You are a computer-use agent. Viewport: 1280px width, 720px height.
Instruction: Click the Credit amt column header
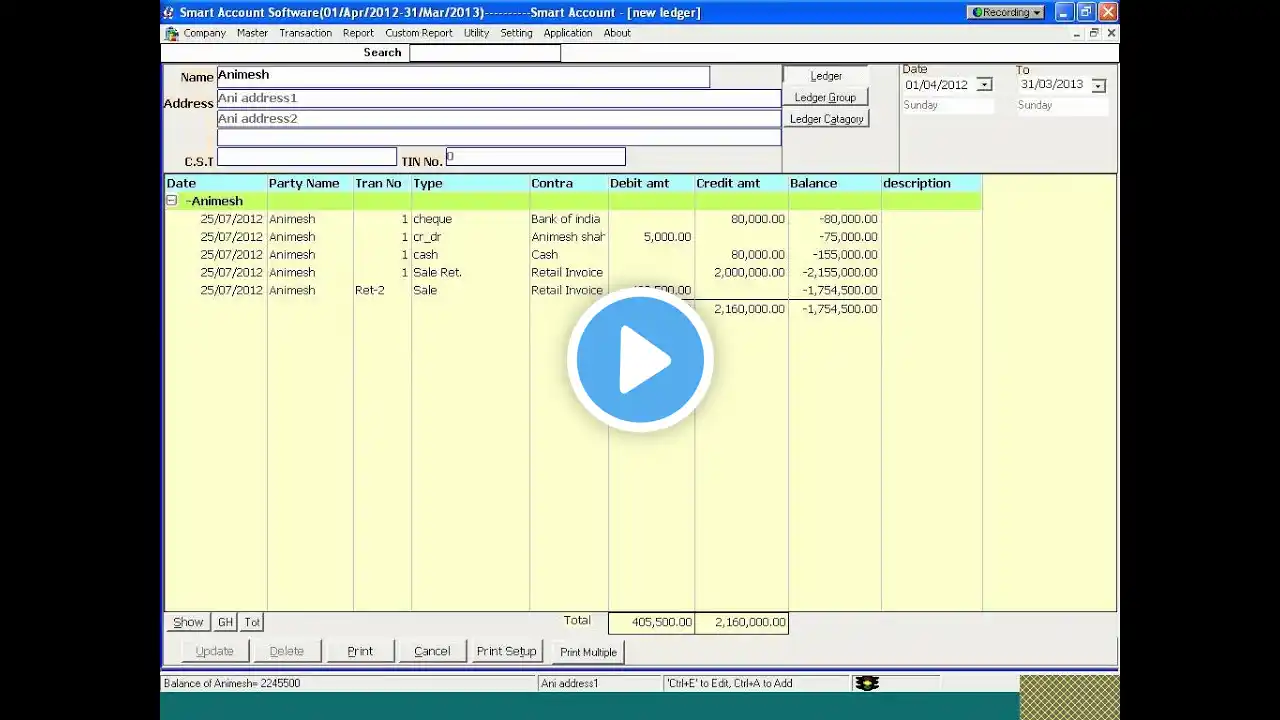[x=742, y=183]
